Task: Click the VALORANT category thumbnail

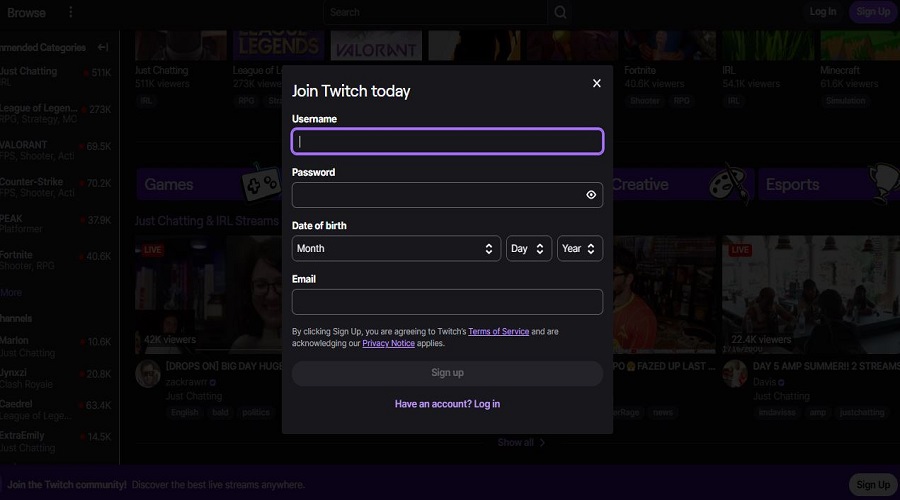Action: (376, 45)
